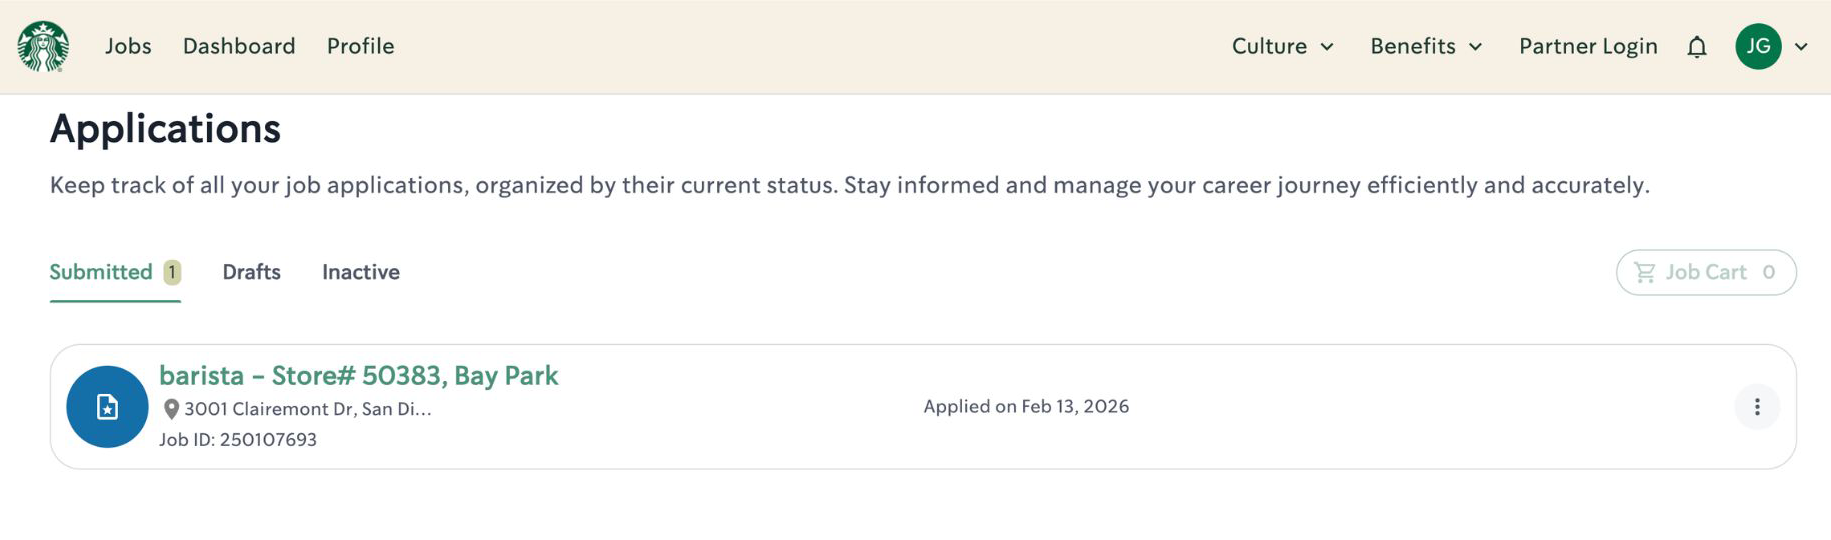Go to Jobs page
Image resolution: width=1831 pixels, height=540 pixels.
click(128, 46)
